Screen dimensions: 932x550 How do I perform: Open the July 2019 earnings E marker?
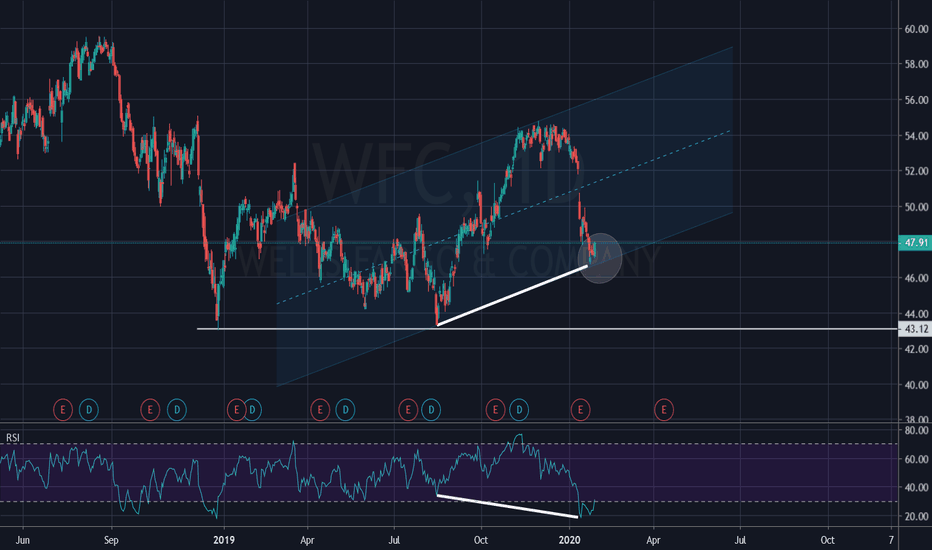tap(408, 410)
